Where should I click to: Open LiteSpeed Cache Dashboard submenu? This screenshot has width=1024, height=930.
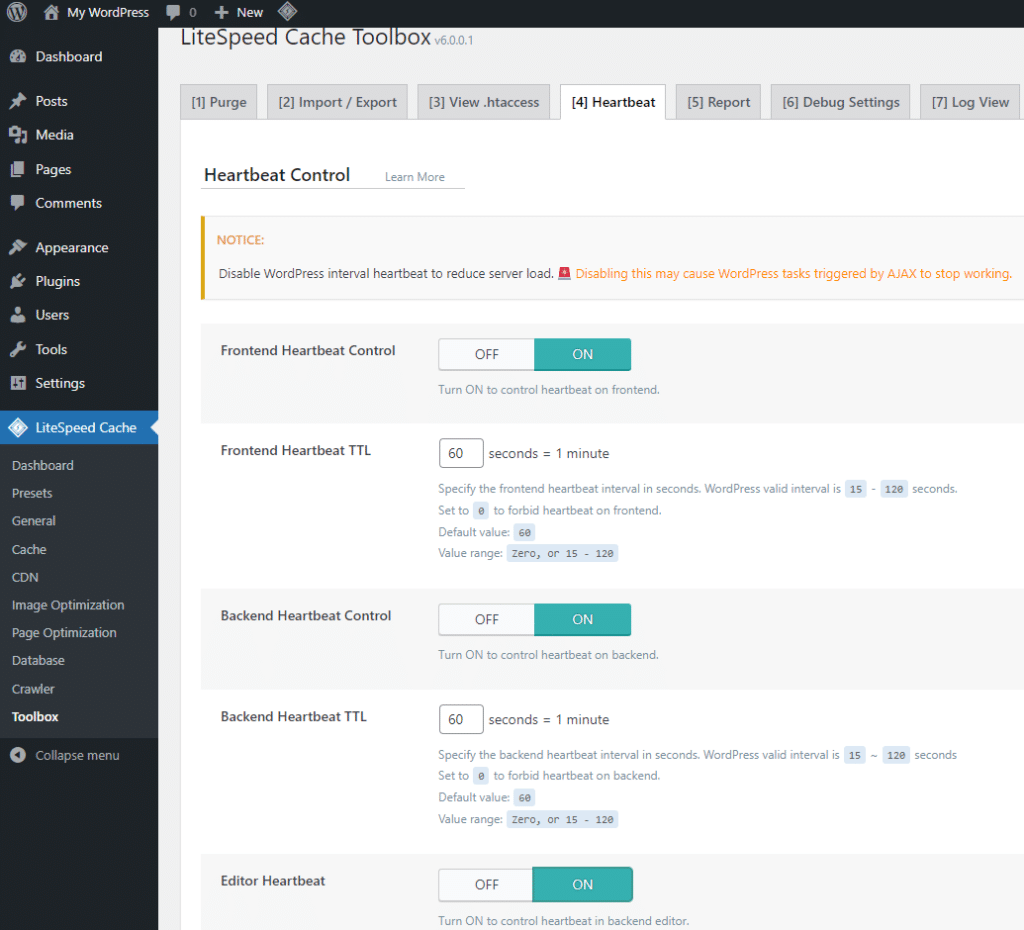42,465
